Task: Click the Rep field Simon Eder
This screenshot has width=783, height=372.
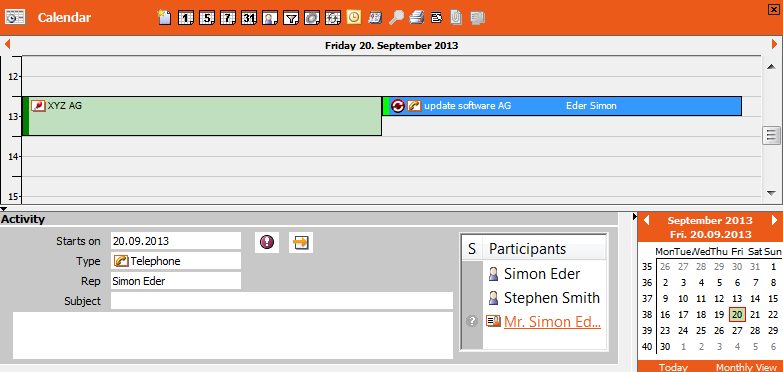Action: (176, 281)
